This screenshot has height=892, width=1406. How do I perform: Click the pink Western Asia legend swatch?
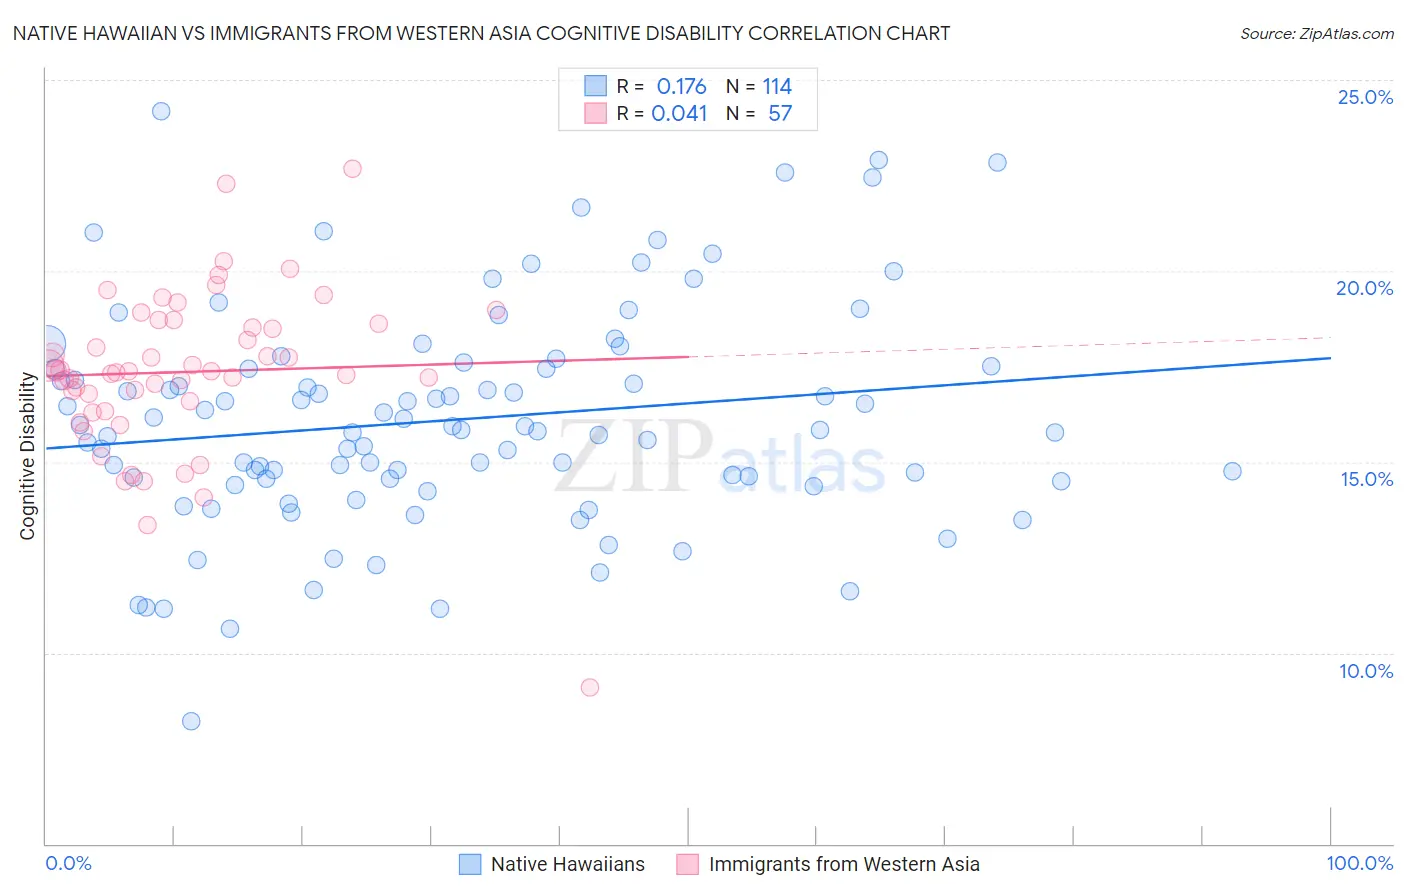pyautogui.click(x=687, y=864)
